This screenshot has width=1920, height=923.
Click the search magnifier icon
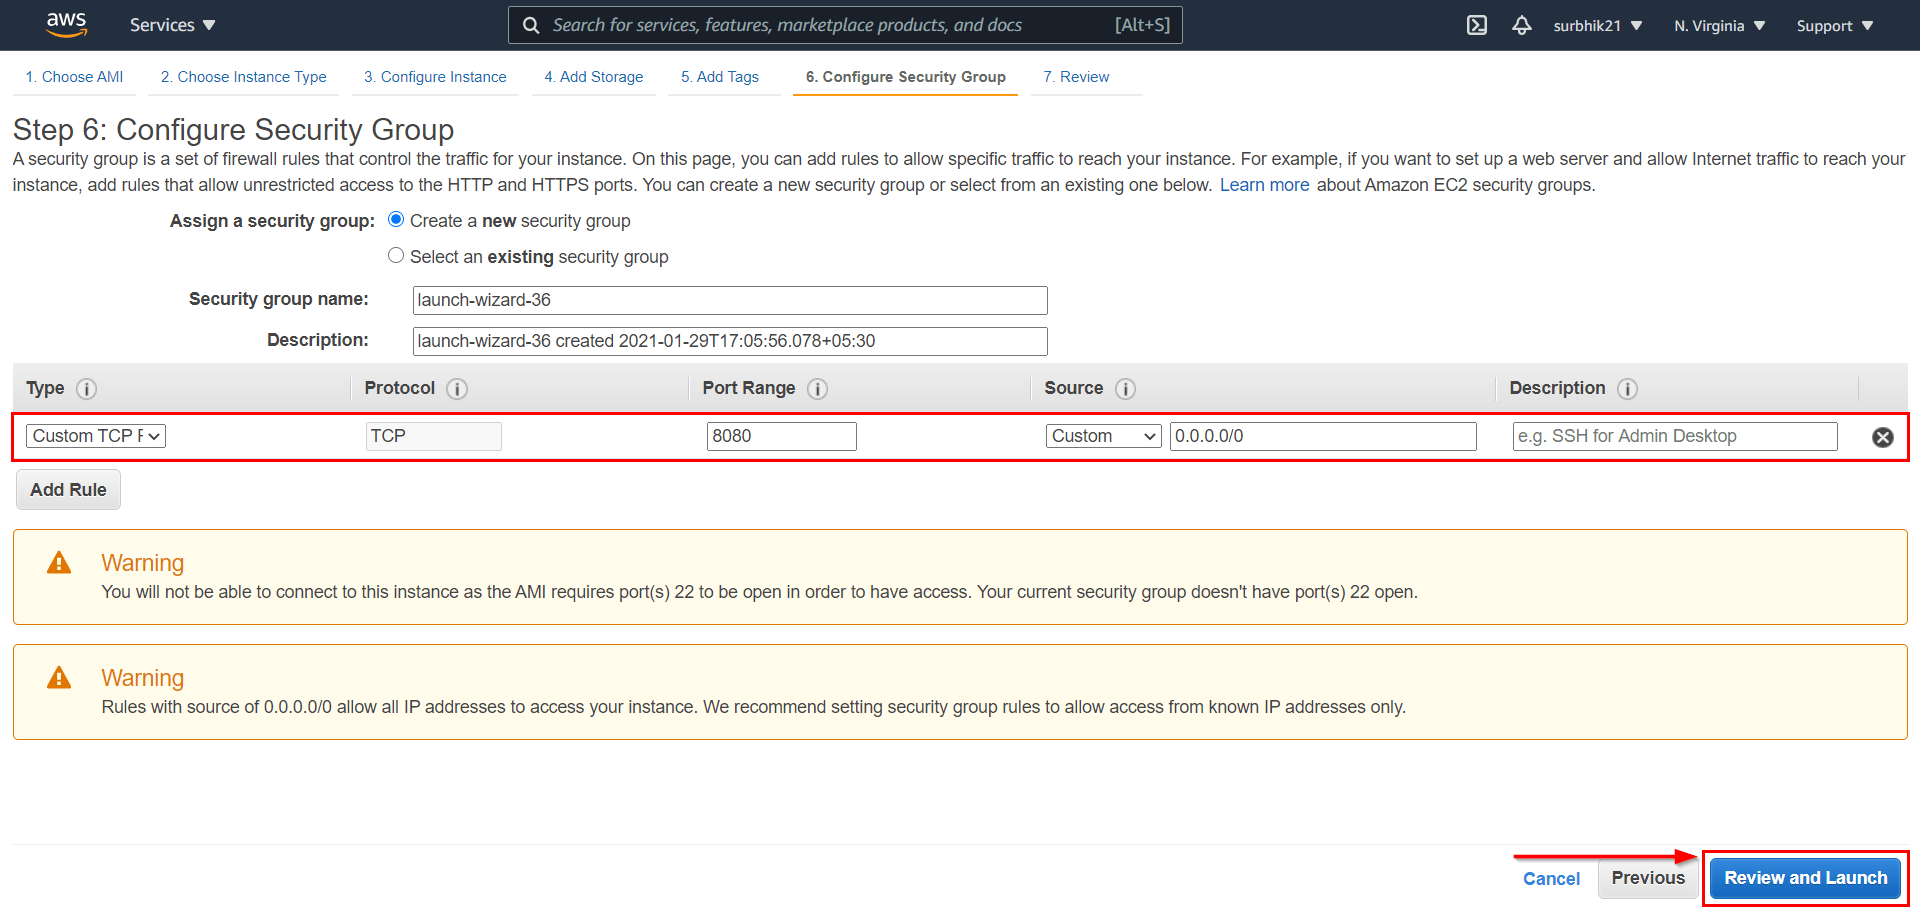531,24
